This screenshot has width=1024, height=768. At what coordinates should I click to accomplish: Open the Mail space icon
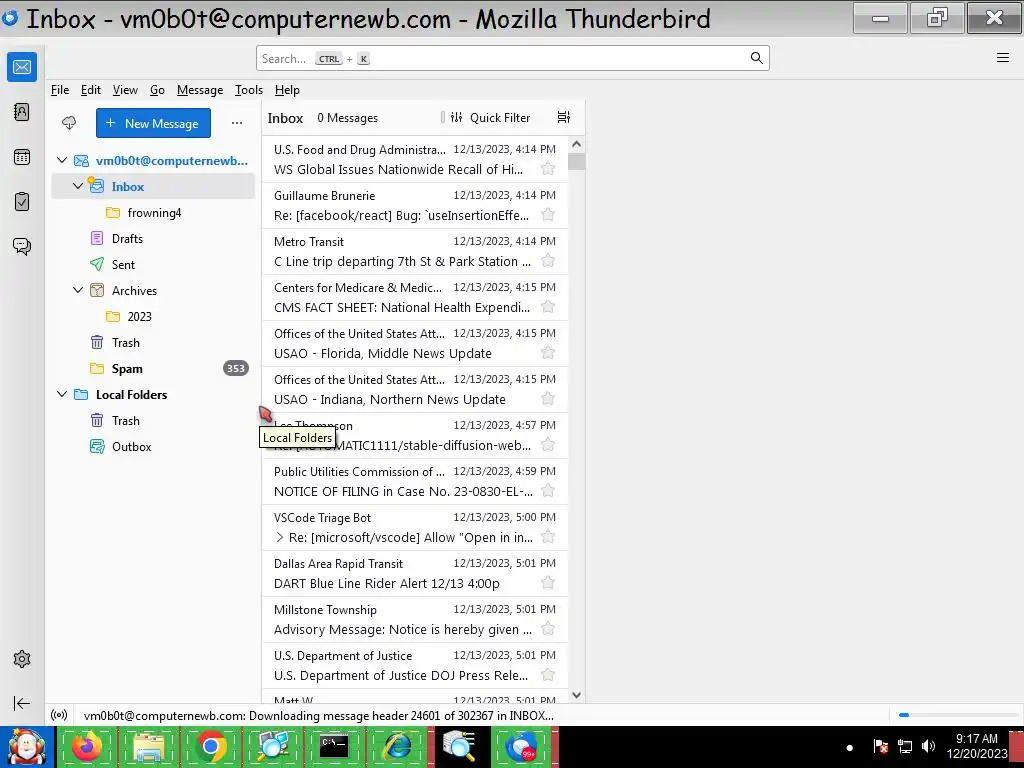(x=22, y=67)
